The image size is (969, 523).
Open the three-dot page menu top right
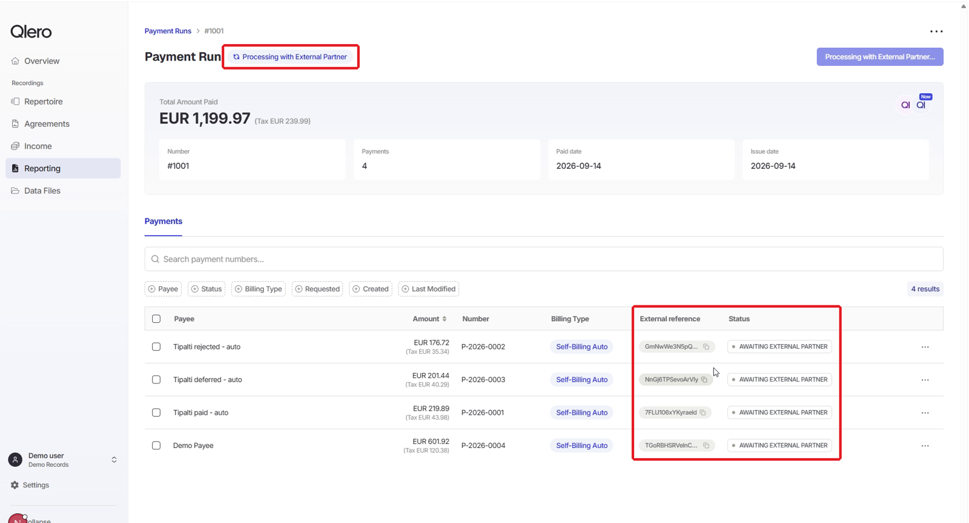[x=936, y=31]
